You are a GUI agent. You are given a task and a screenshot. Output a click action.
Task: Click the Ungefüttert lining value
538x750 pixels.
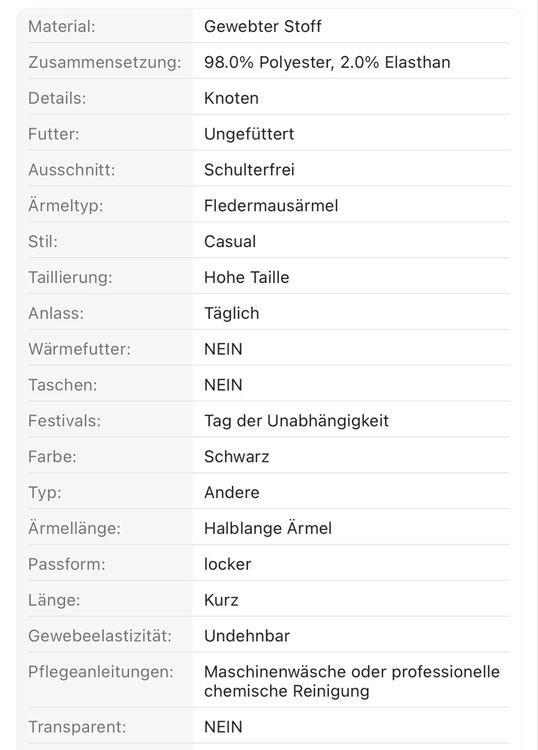(249, 134)
